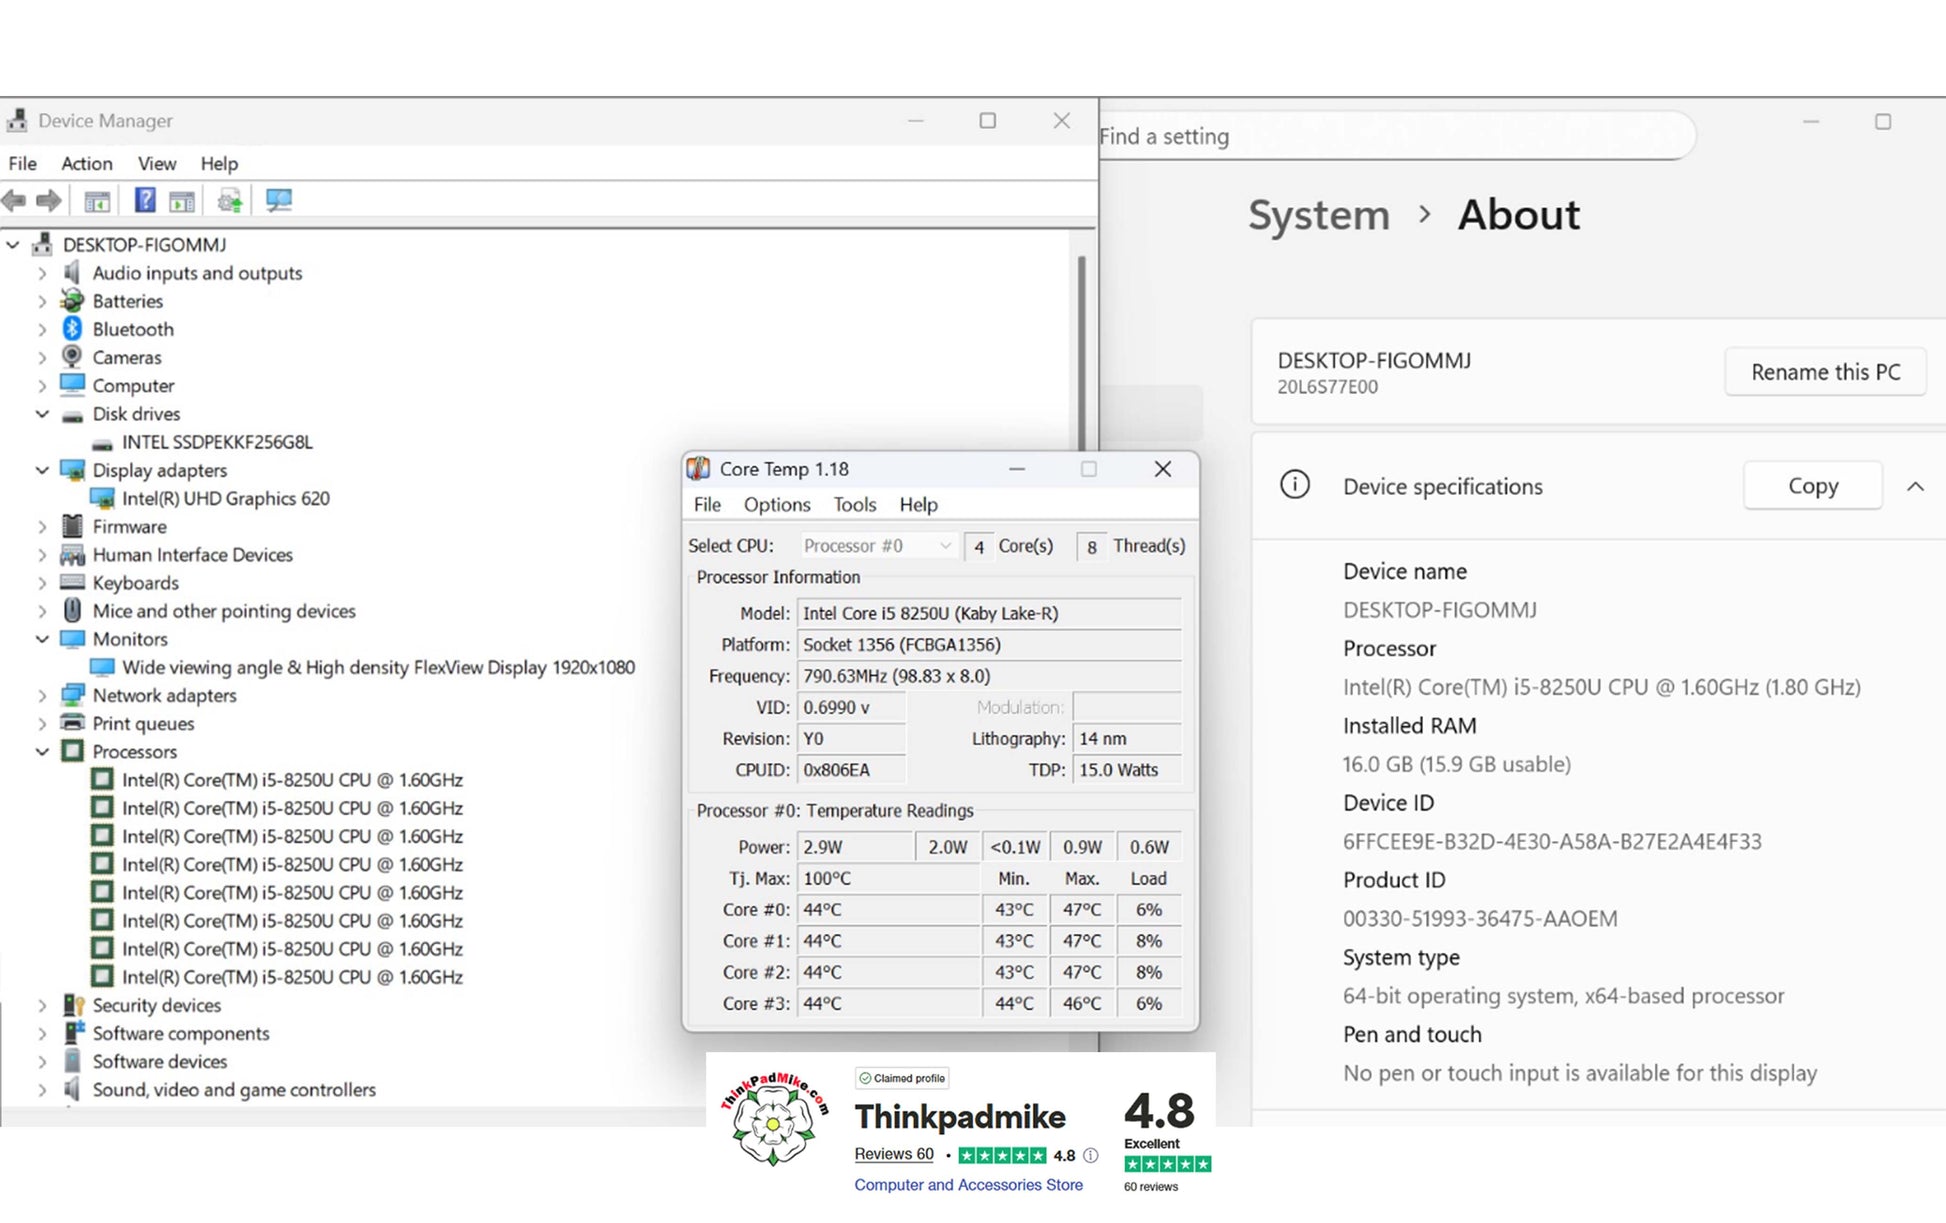The height and width of the screenshot is (1223, 1946).
Task: Select INTEL SSDPEKKF256G8L disk drive
Action: 217,442
